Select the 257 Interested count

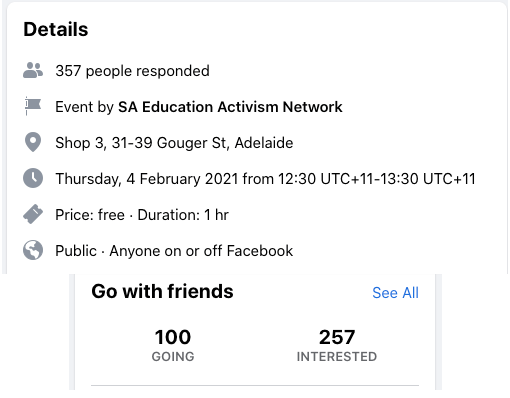337,337
